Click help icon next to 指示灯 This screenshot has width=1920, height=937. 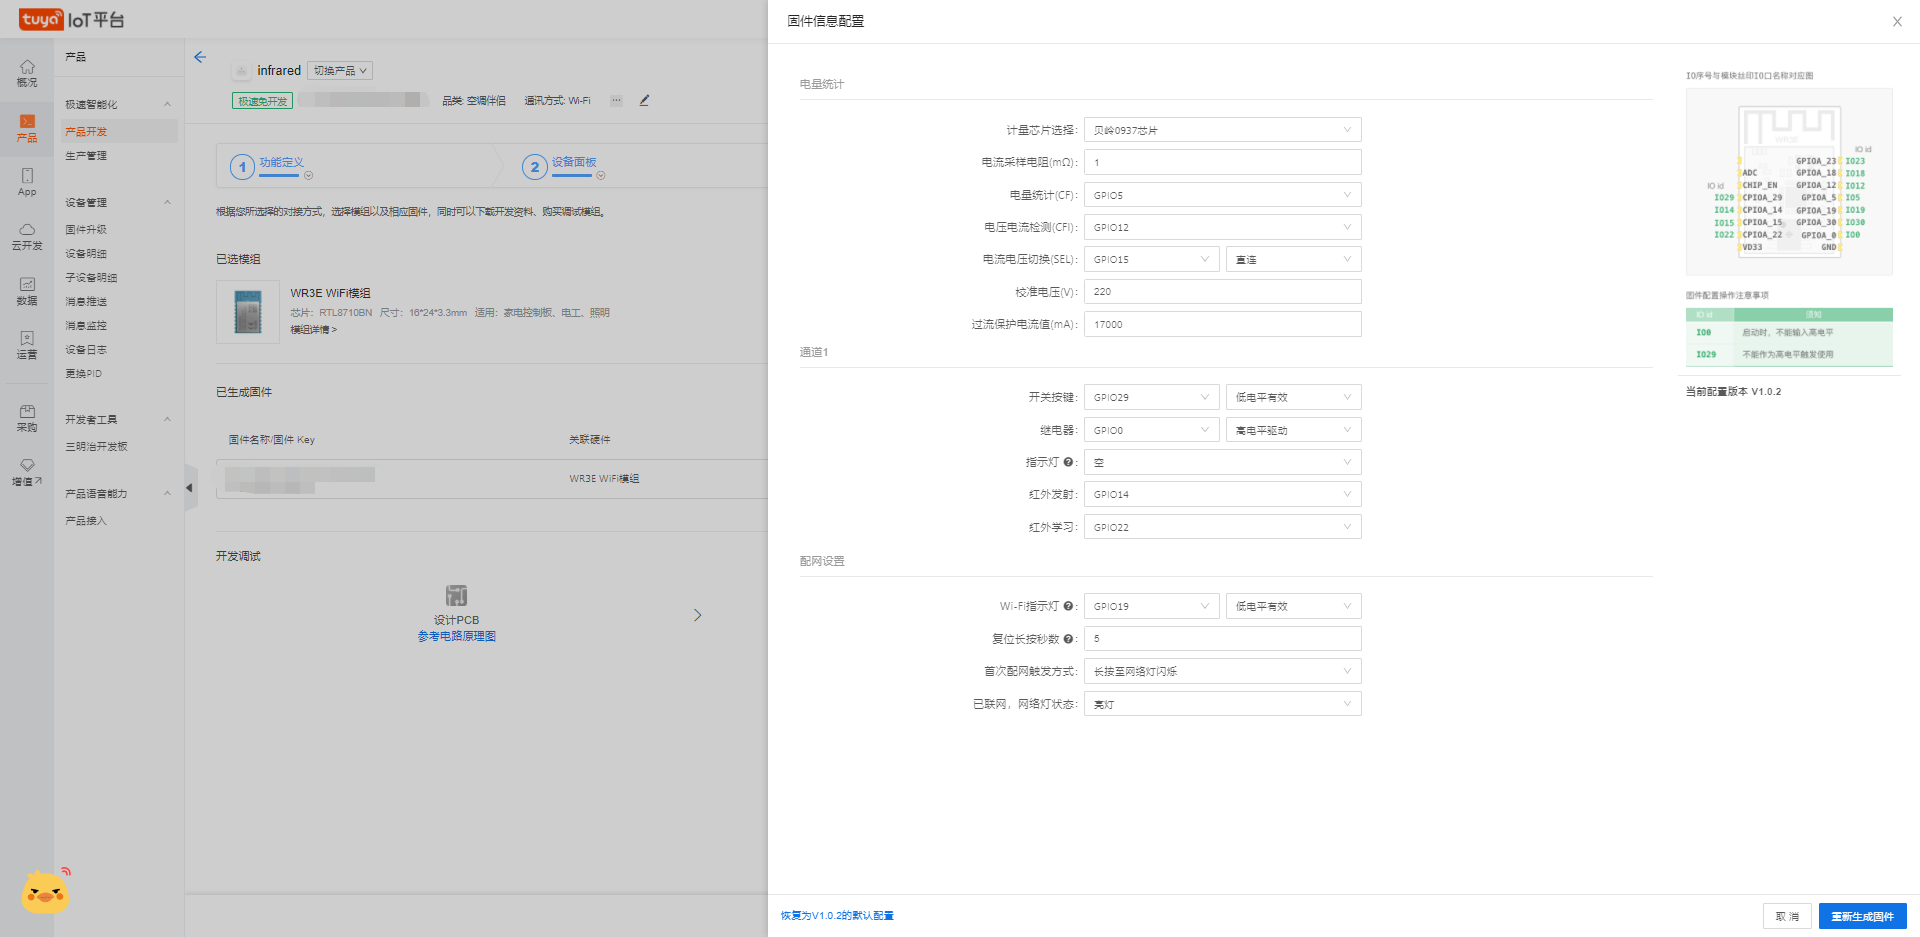point(1068,462)
